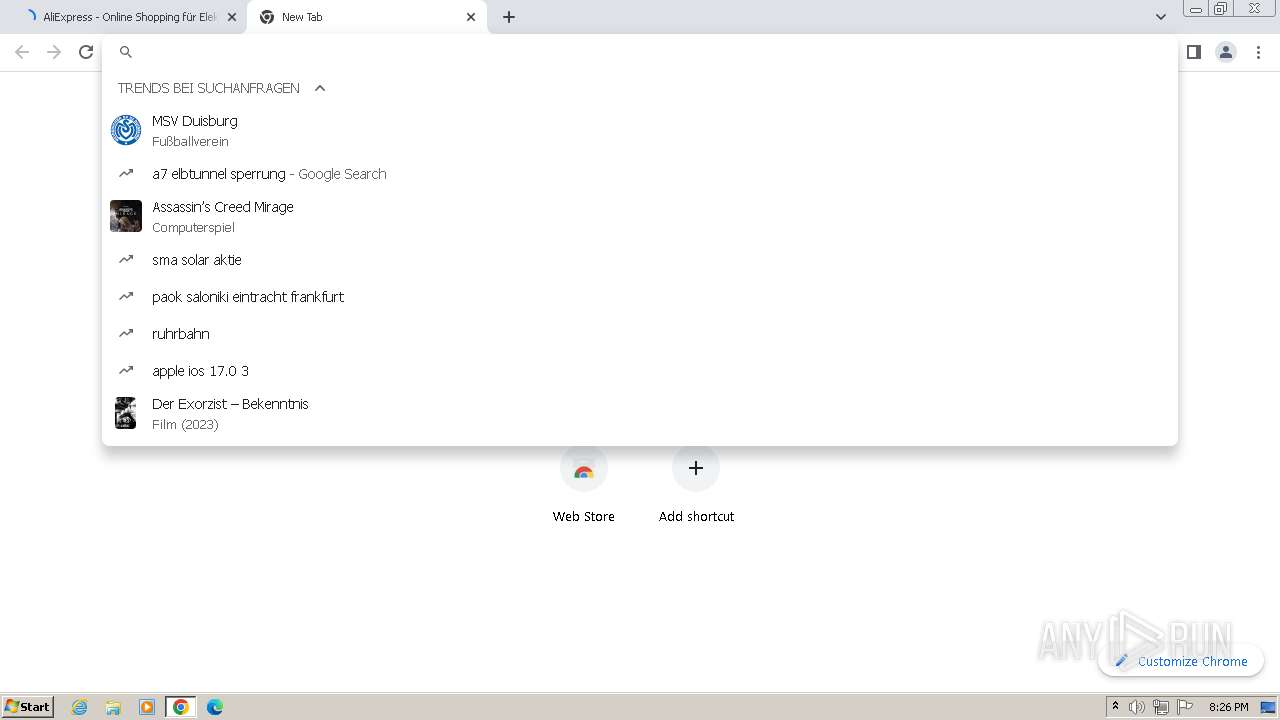Open a new tab with the plus button

(509, 17)
